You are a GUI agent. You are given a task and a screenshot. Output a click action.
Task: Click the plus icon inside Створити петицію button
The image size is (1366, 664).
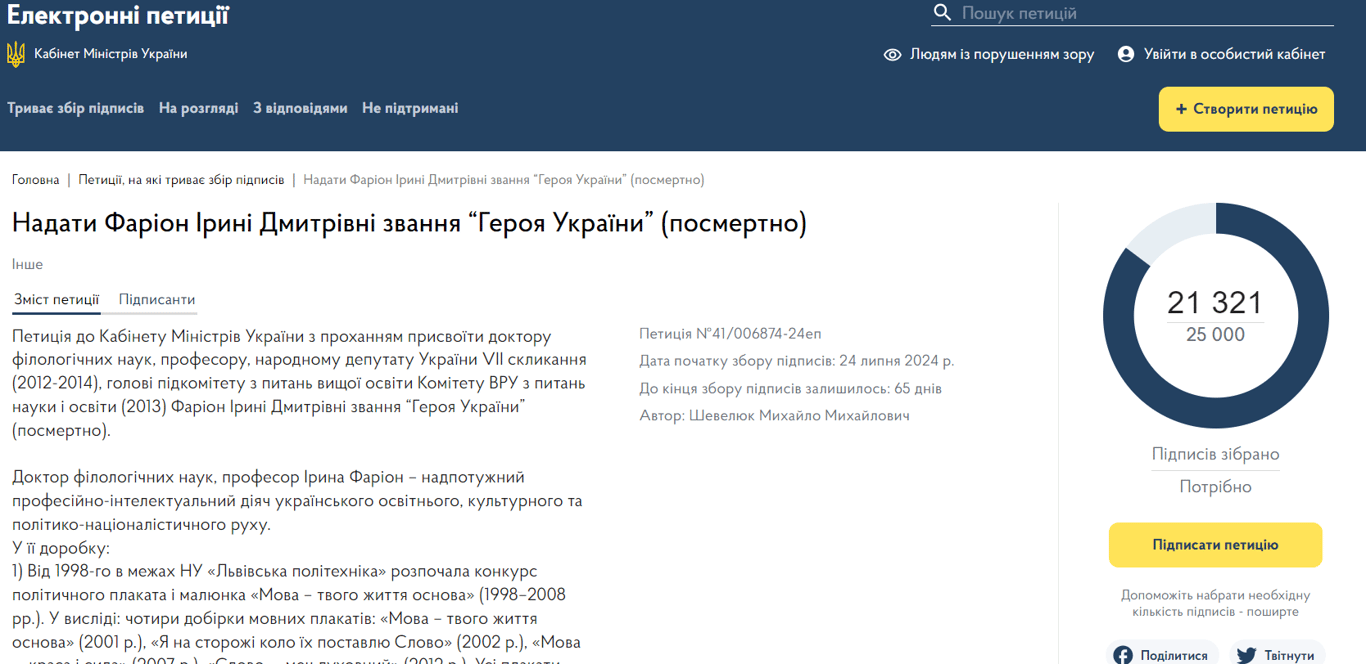1183,109
